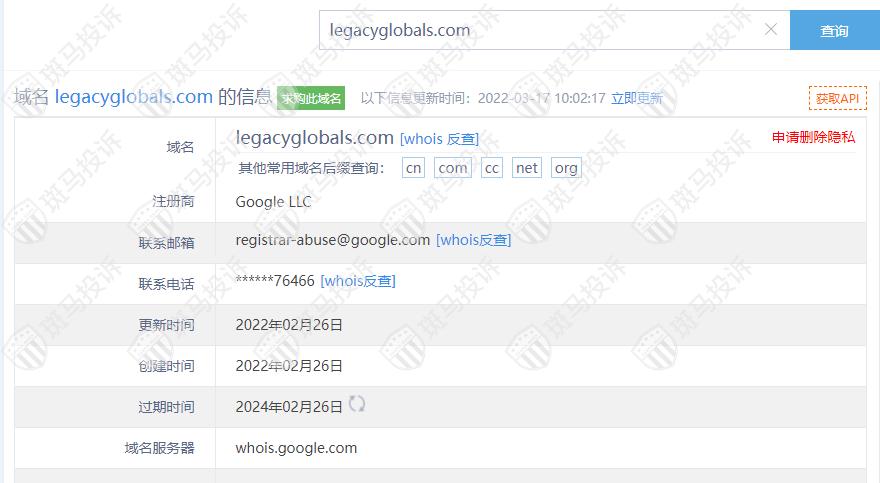
Task: Select the org domain suffix box
Action: (566, 168)
